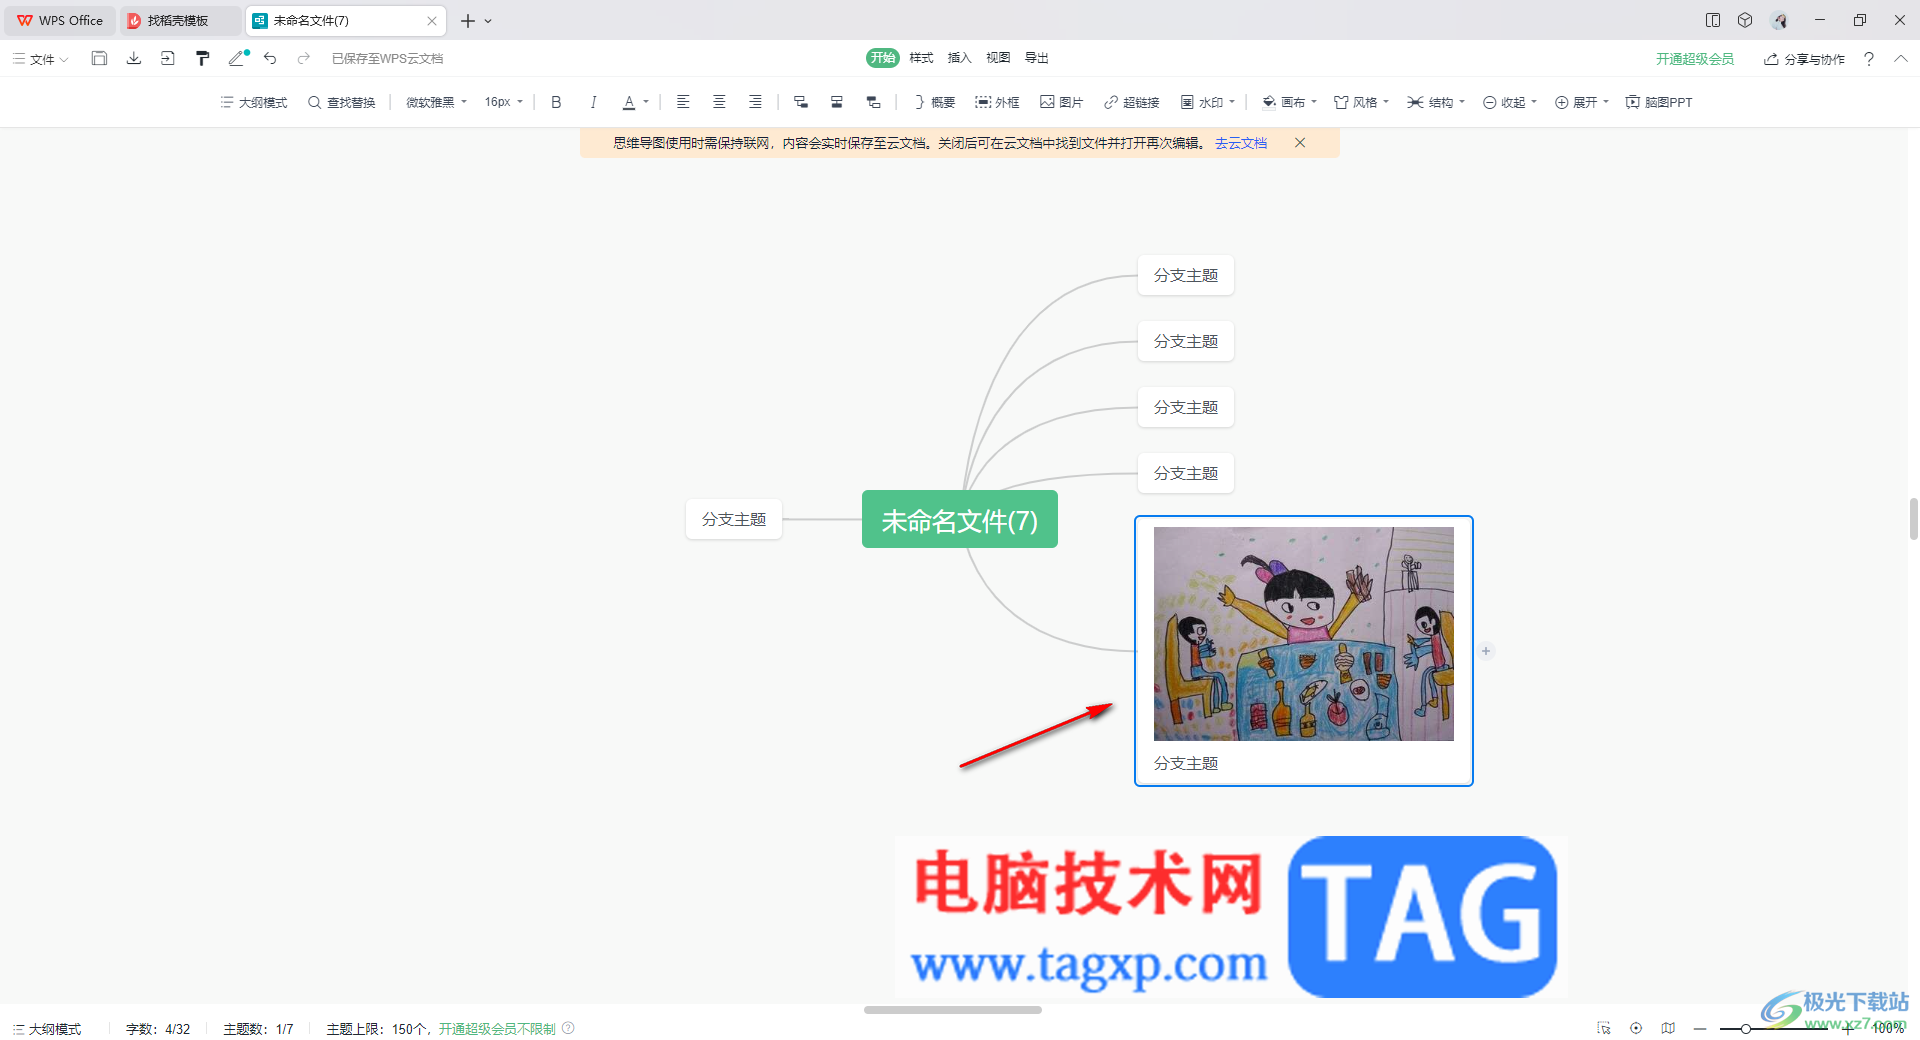The image size is (1920, 1040).
Task: Toggle bold formatting
Action: coord(556,102)
